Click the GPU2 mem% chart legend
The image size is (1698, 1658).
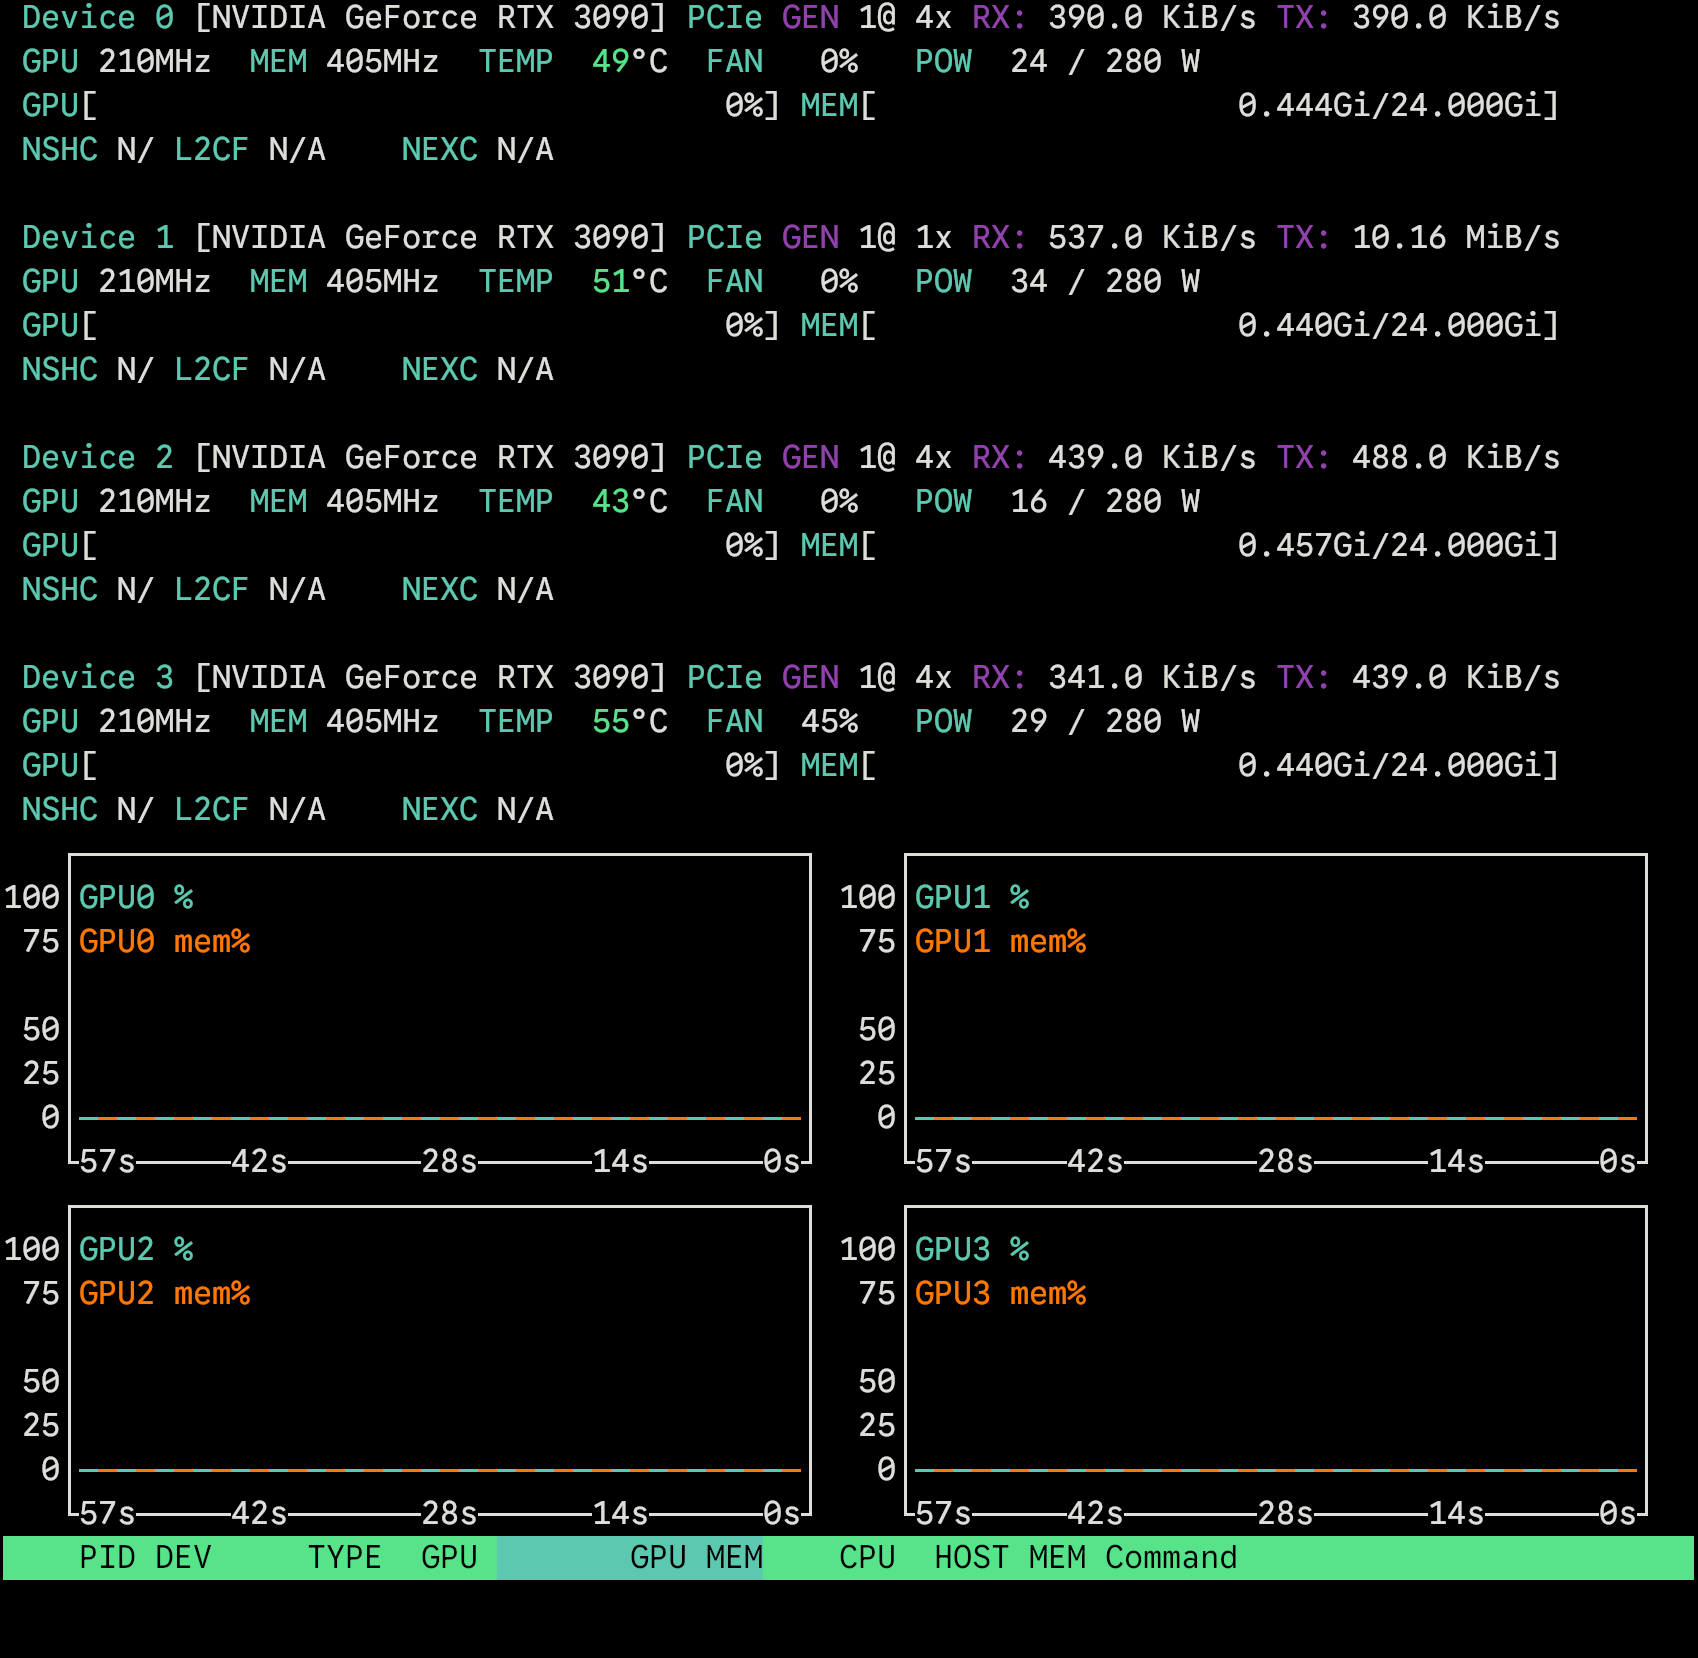coord(164,1293)
